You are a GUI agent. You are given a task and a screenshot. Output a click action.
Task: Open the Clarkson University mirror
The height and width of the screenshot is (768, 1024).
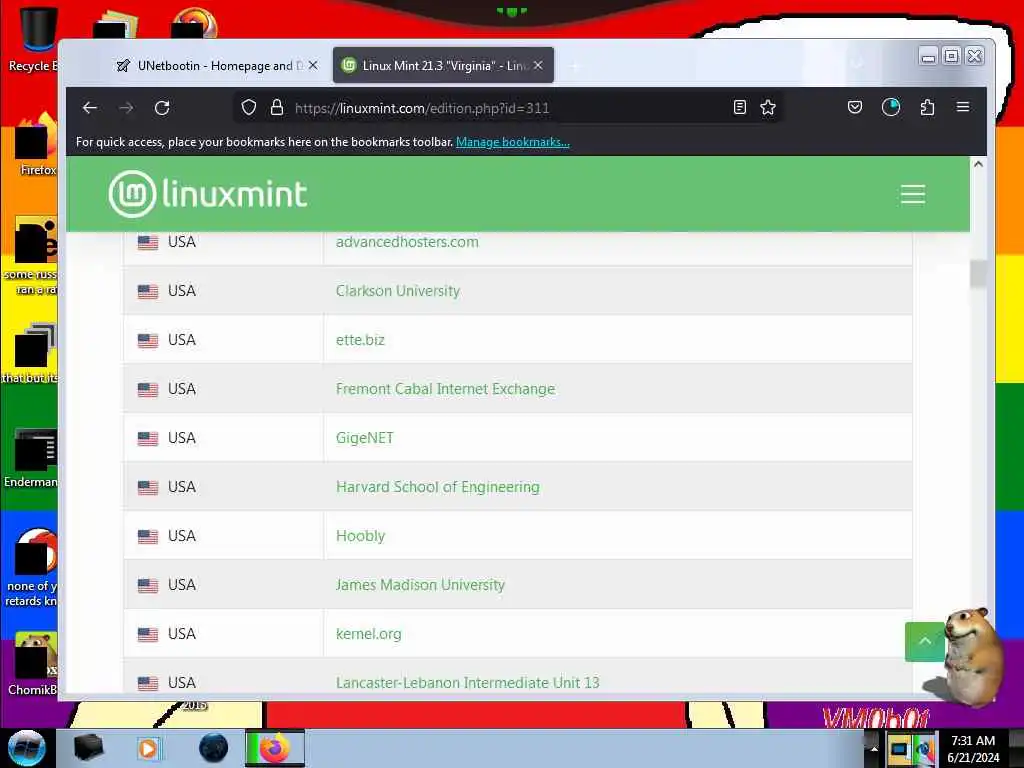pyautogui.click(x=398, y=291)
